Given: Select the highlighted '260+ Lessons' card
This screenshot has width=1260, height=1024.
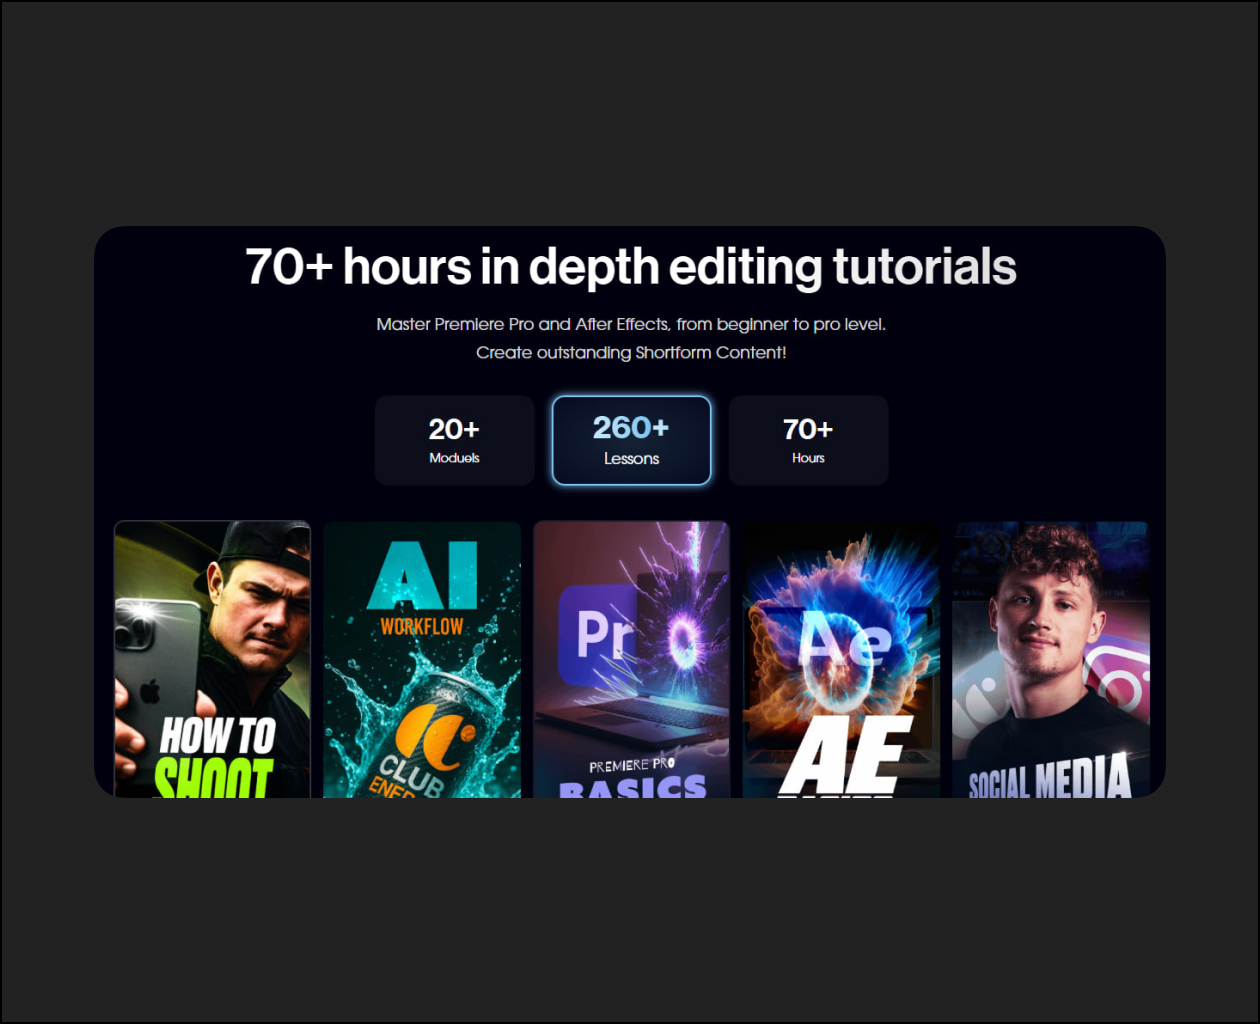Looking at the screenshot, I should pyautogui.click(x=631, y=440).
